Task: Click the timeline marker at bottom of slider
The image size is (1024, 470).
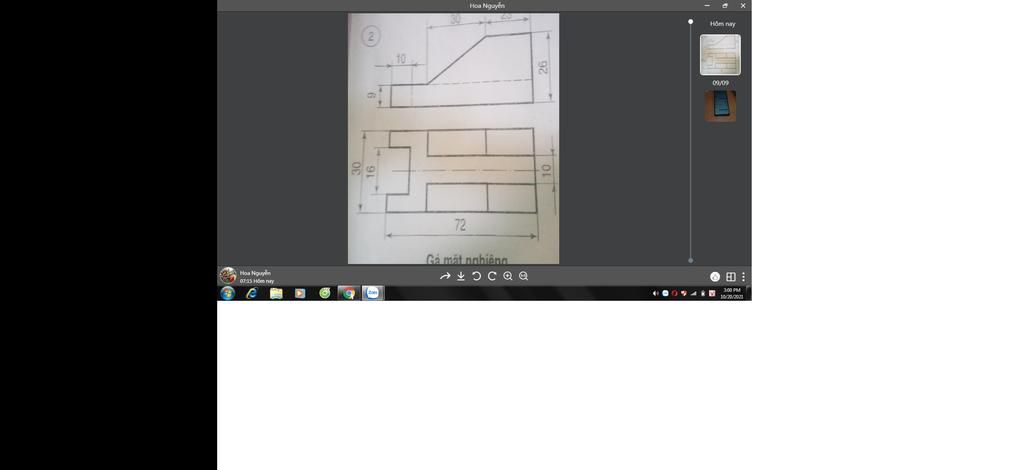Action: (x=690, y=260)
